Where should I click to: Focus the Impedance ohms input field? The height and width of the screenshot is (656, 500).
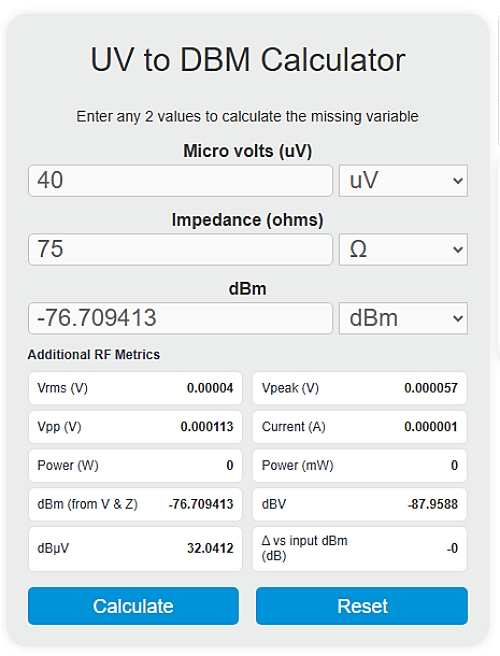tap(180, 249)
